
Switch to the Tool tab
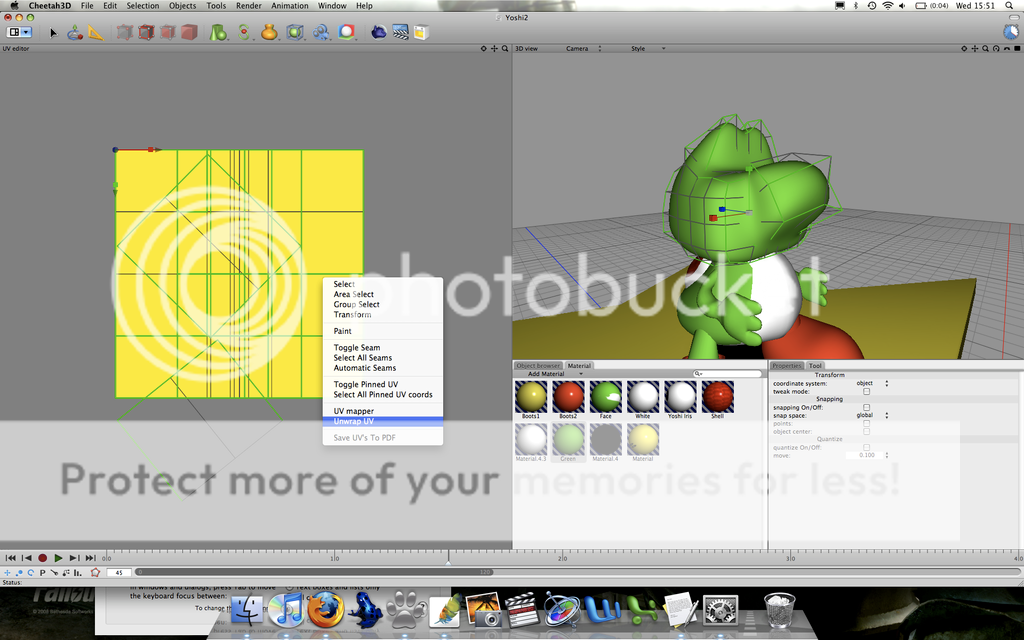[815, 366]
